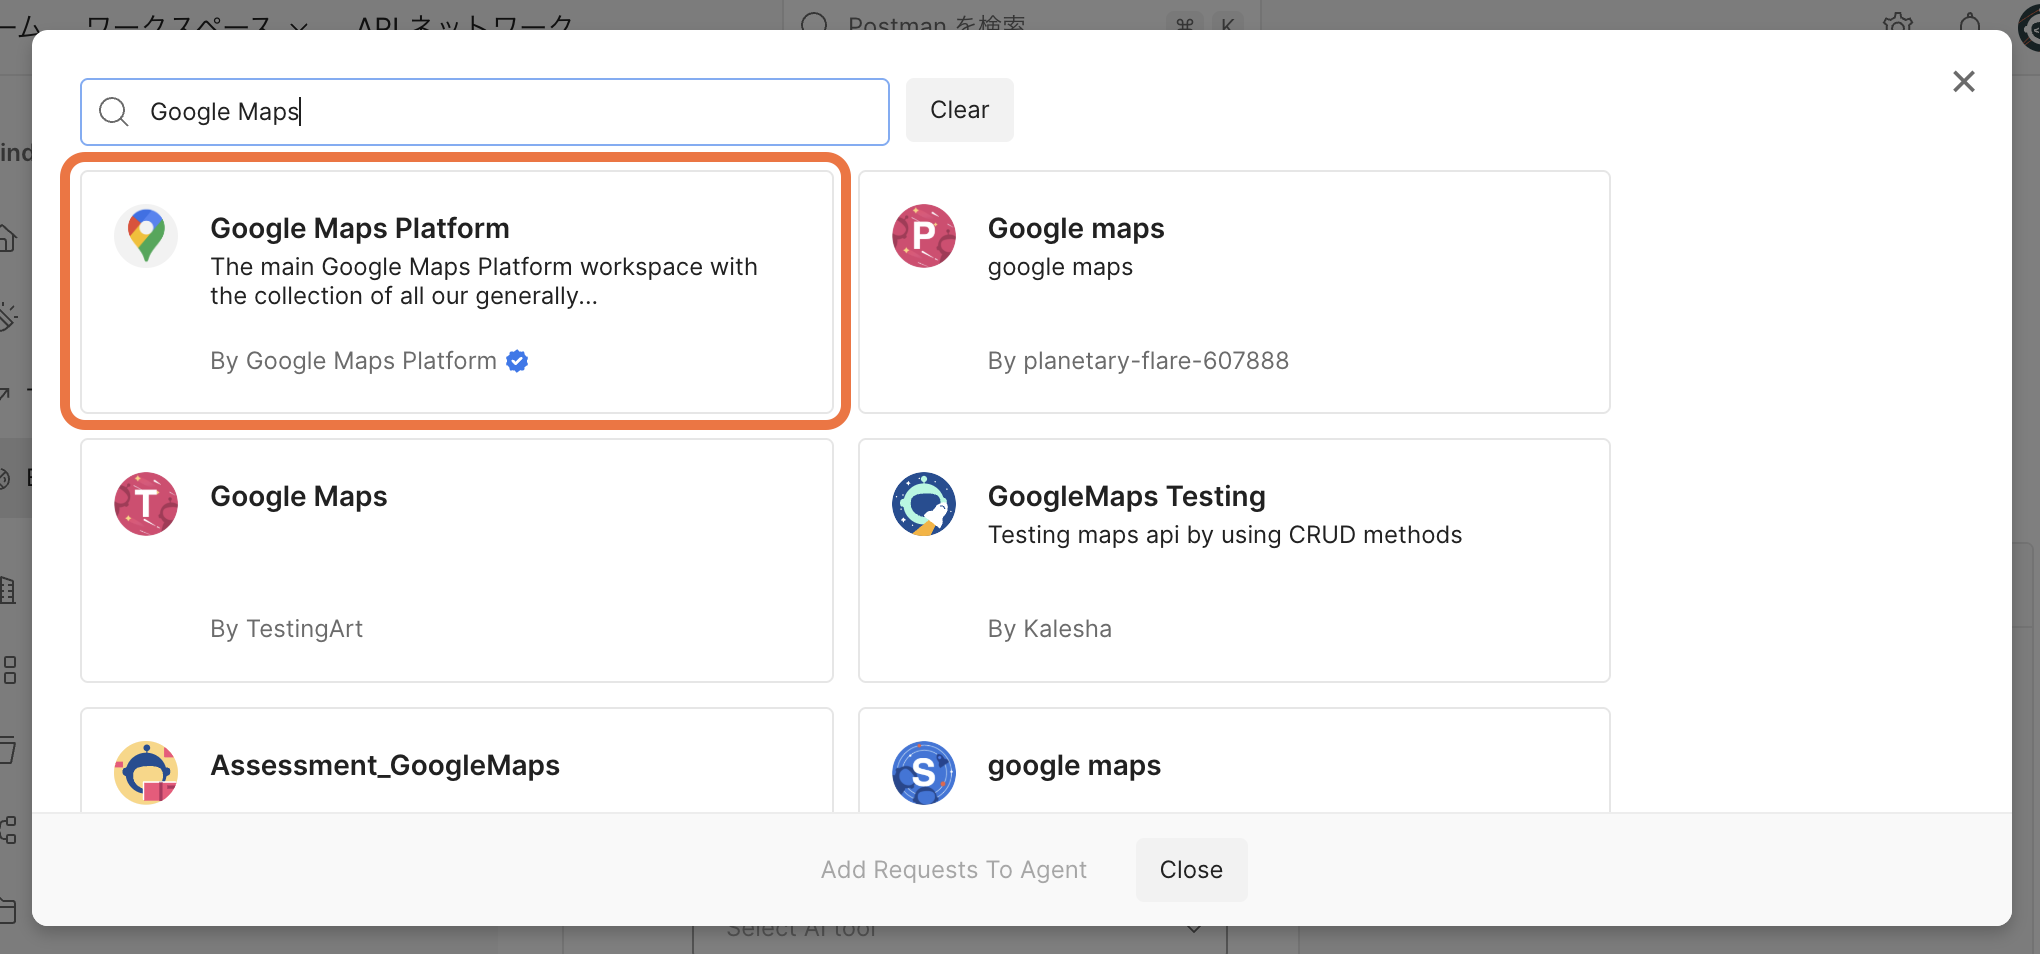Open the Google Maps Platform workspace card
Screen dimensions: 2040x954
click(456, 291)
